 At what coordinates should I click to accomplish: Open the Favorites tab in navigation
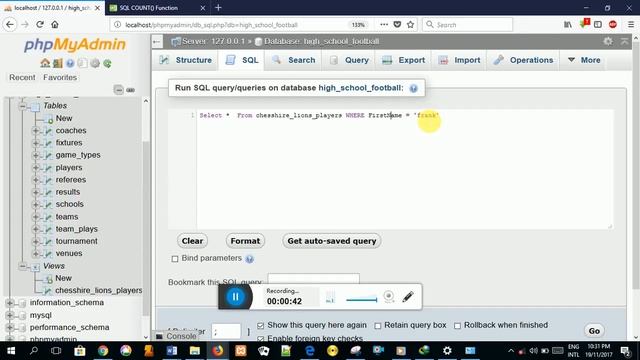point(60,77)
